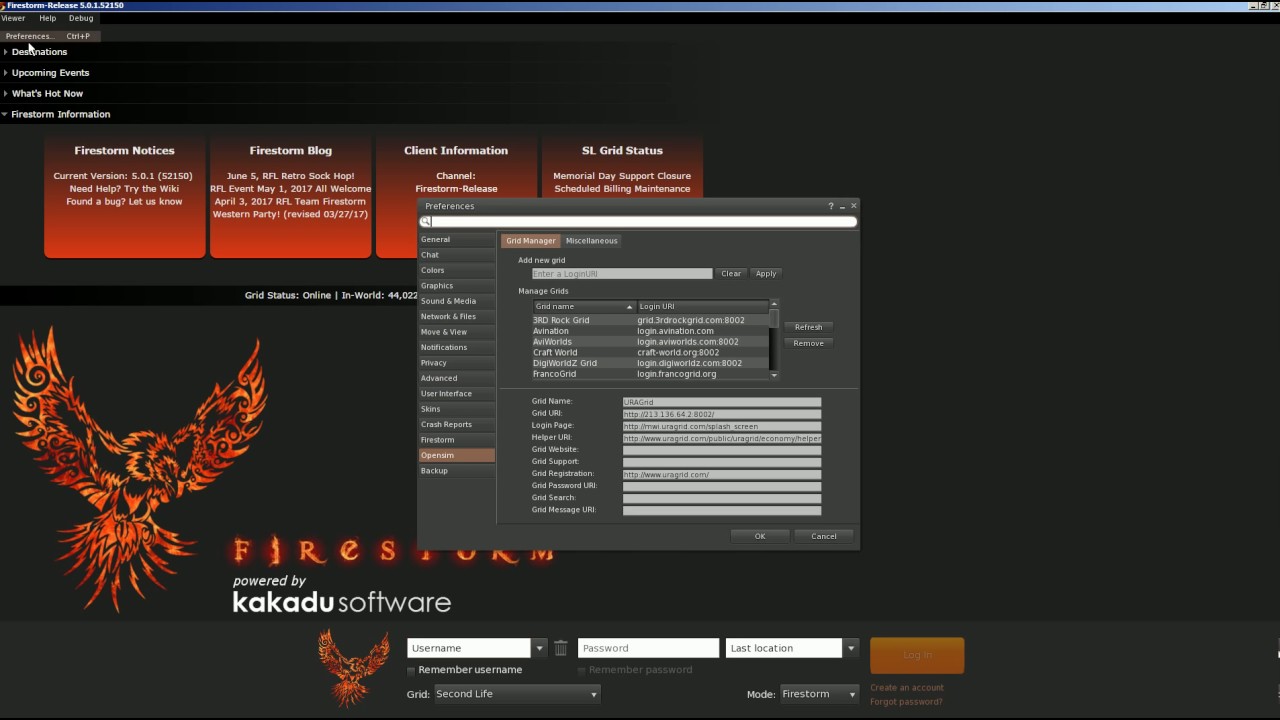Open the Advanced preferences category

(457, 378)
